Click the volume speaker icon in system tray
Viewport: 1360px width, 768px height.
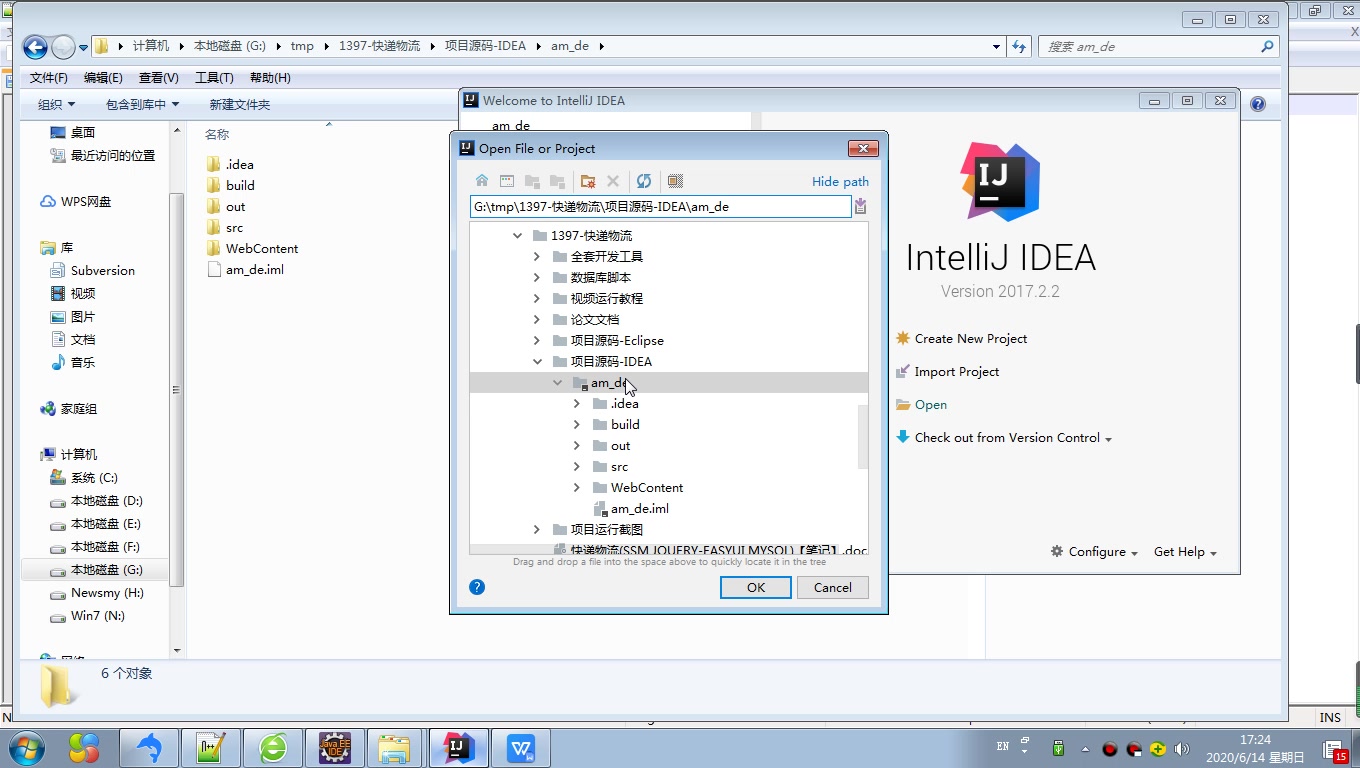[x=1182, y=748]
